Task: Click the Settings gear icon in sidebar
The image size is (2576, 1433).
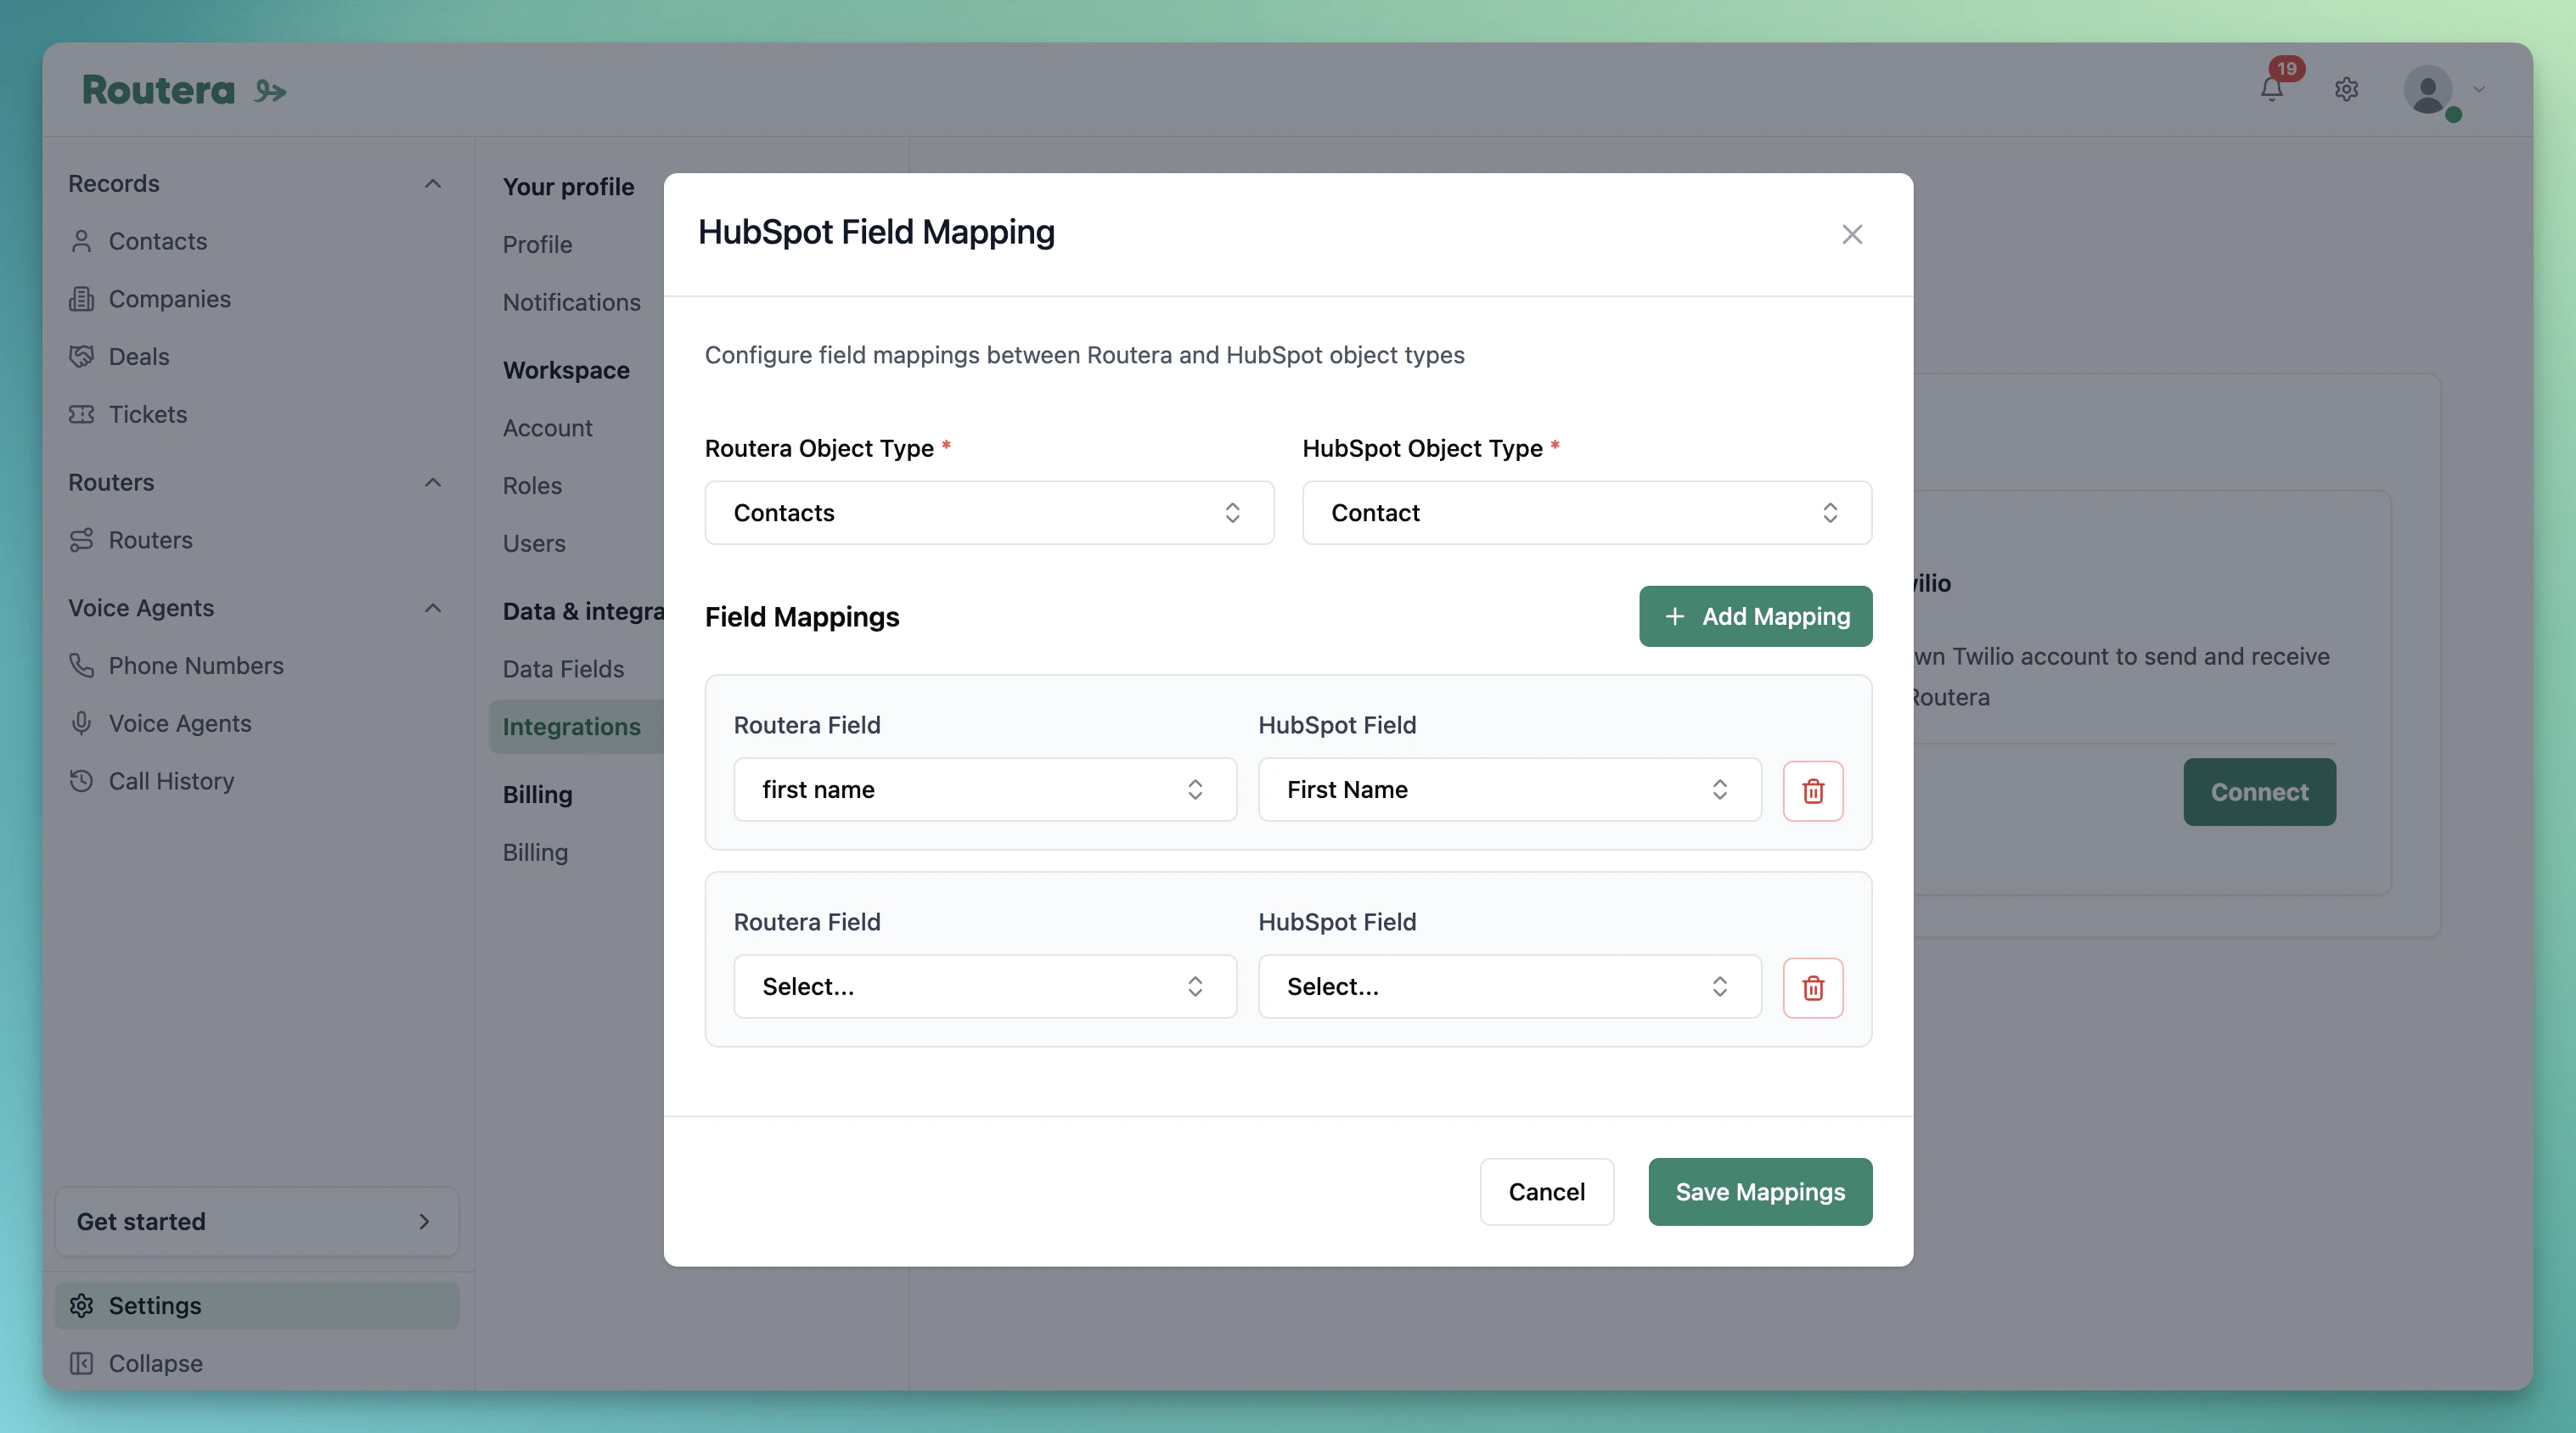Action: tap(82, 1306)
